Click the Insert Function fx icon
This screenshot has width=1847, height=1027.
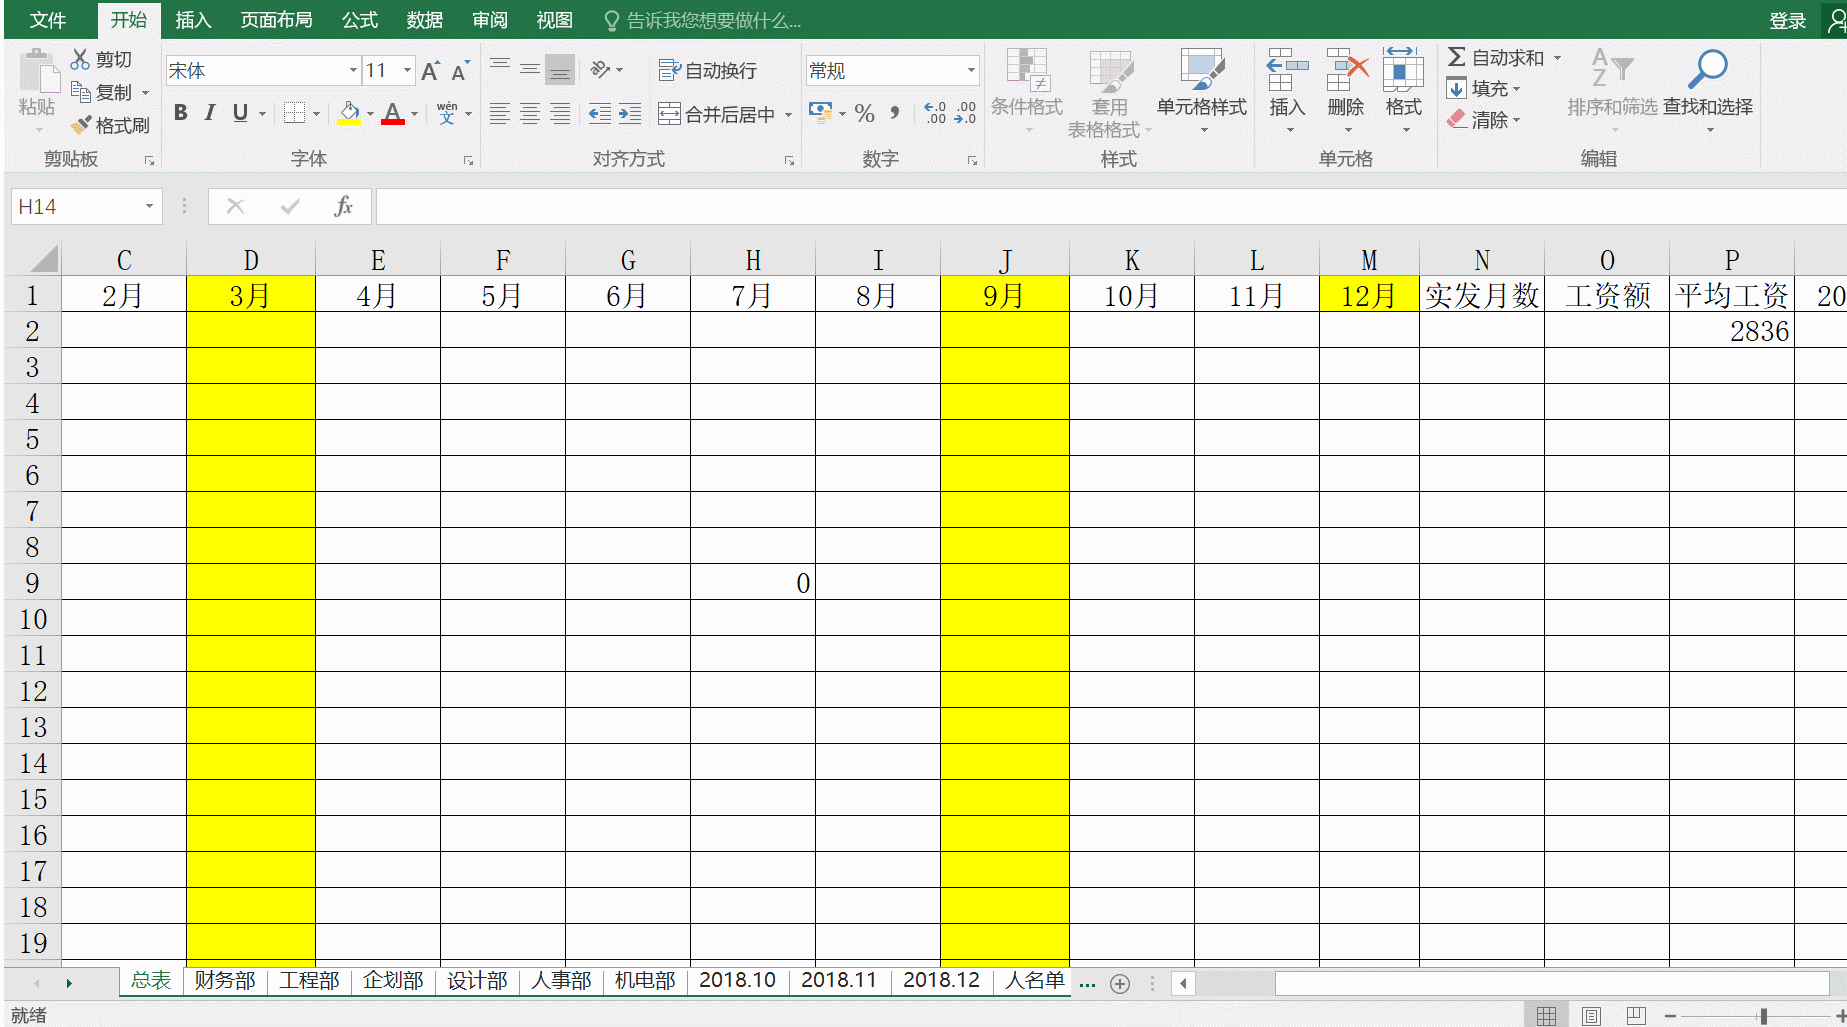pyautogui.click(x=343, y=206)
